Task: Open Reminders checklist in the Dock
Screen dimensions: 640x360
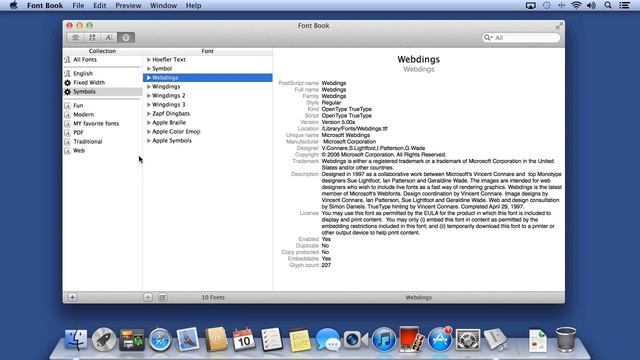Action: [271, 340]
